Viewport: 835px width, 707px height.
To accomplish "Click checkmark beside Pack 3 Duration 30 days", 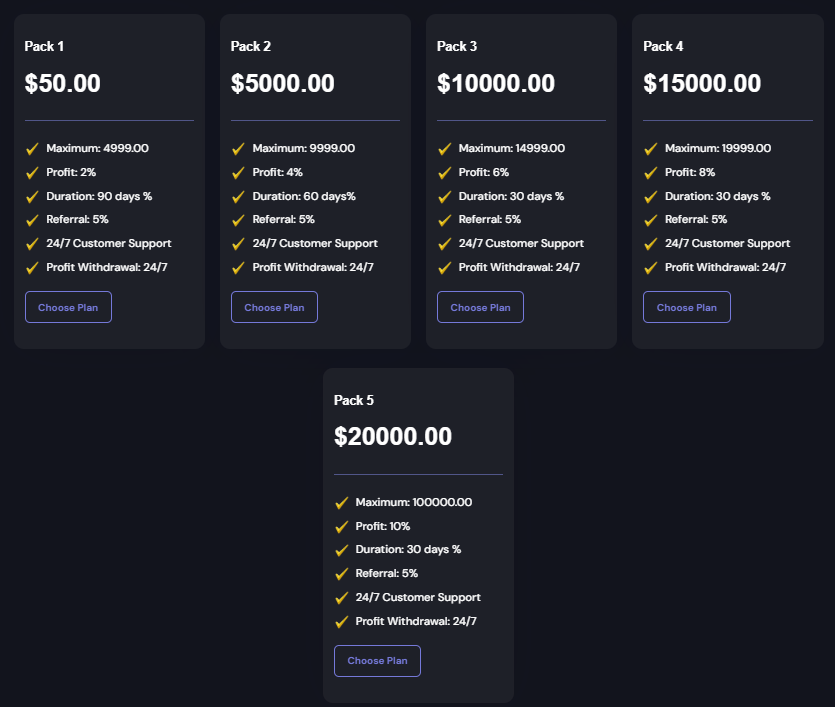I will (x=444, y=197).
